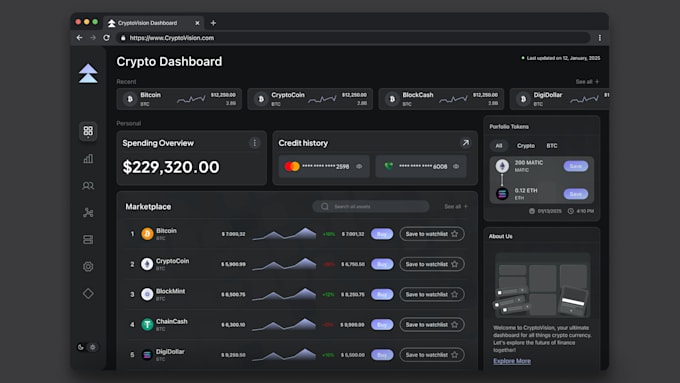Save DigiDollar to watchlist
680x383 pixels.
pos(432,355)
